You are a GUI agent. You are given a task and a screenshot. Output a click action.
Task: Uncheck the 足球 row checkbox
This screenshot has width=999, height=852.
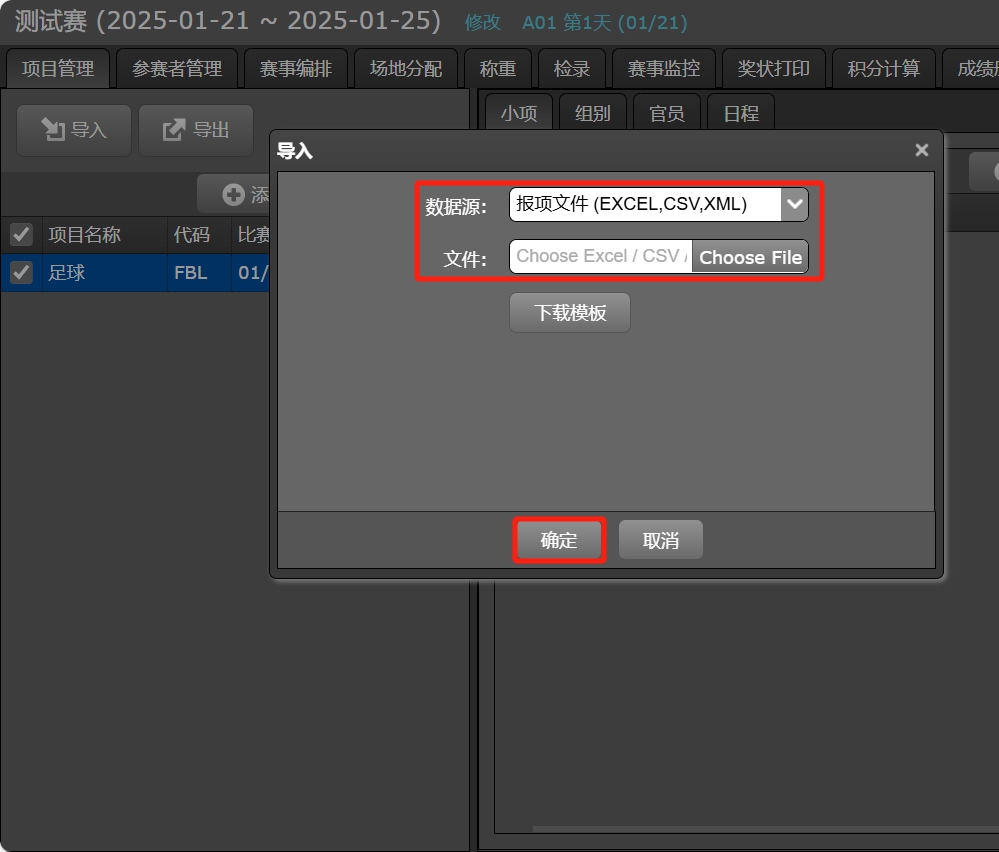click(x=21, y=273)
